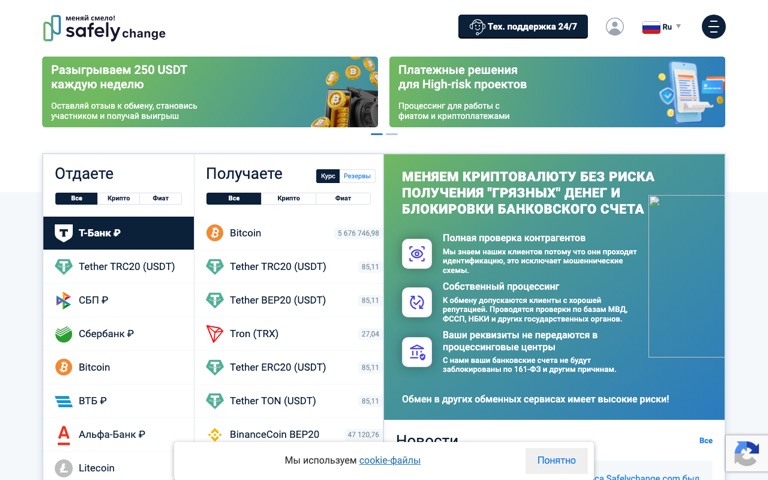Click the Russian flag language icon

(651, 27)
